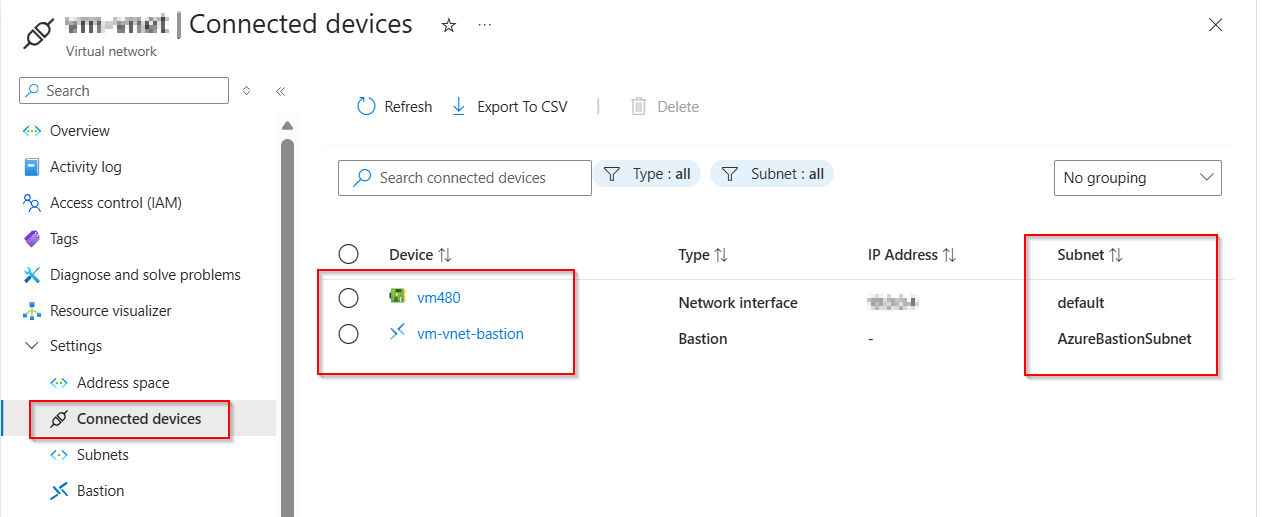
Task: Open the Subnet : all filter
Action: (x=772, y=174)
